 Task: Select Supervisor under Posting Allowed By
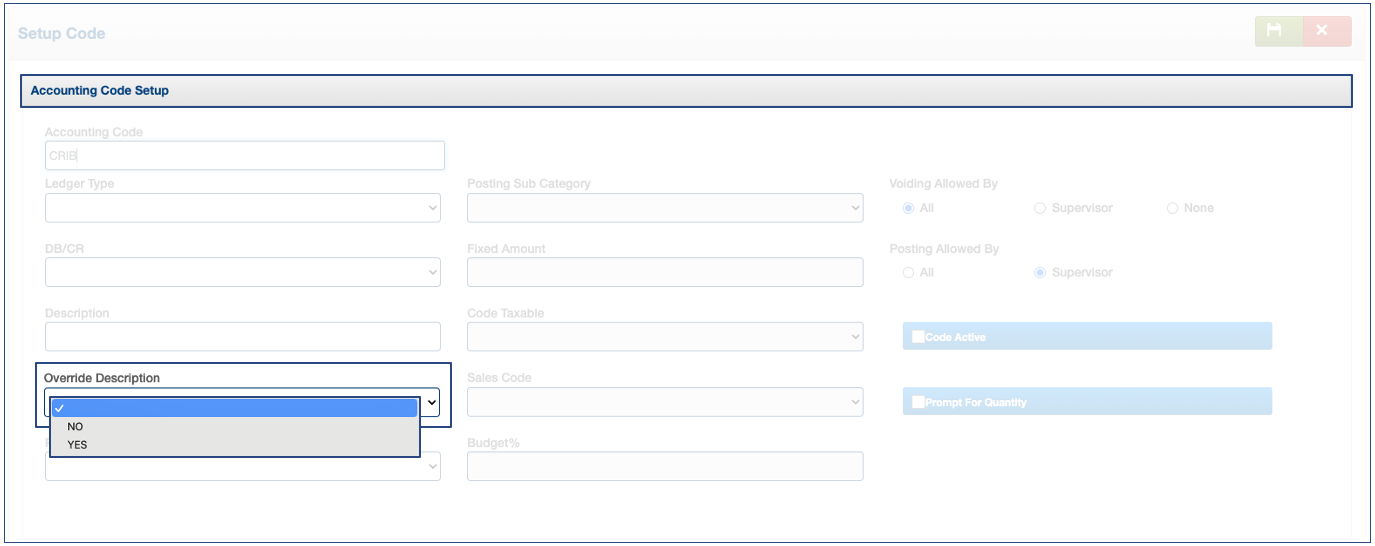pyautogui.click(x=1040, y=272)
